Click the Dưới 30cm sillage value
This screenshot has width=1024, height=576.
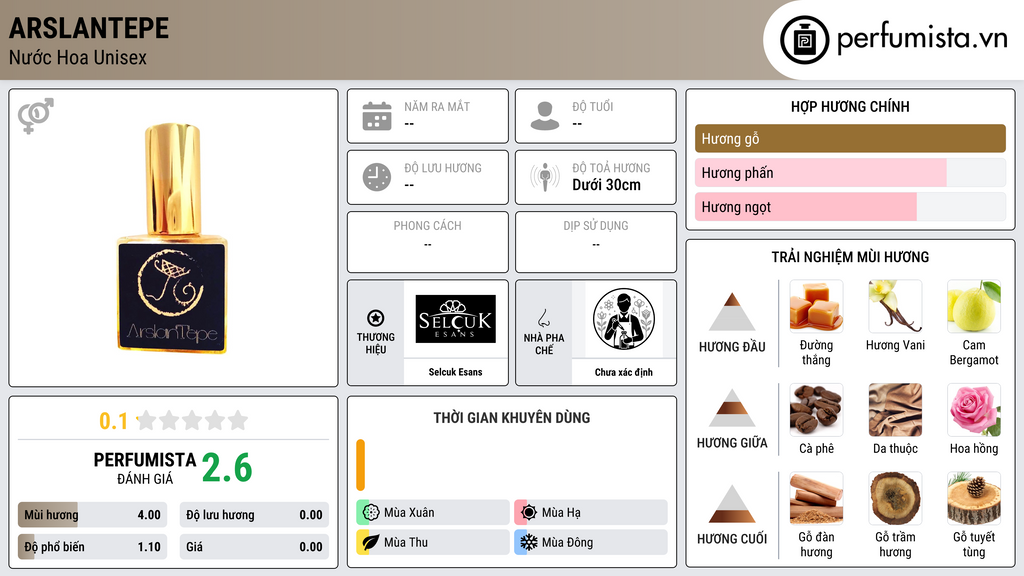click(607, 185)
